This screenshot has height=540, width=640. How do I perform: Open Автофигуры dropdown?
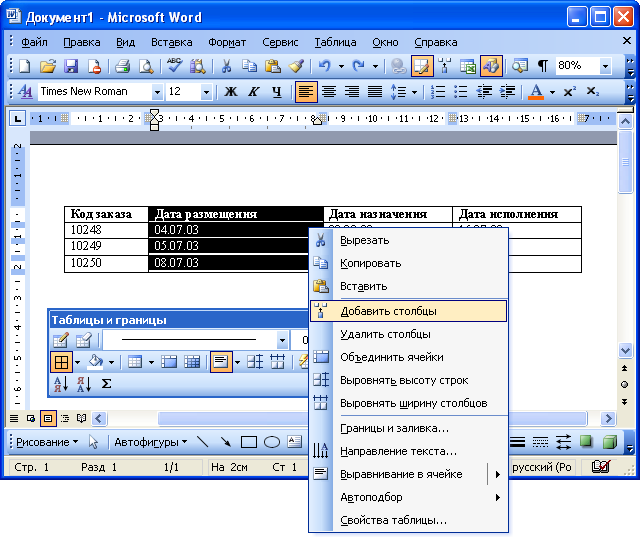tap(150, 442)
